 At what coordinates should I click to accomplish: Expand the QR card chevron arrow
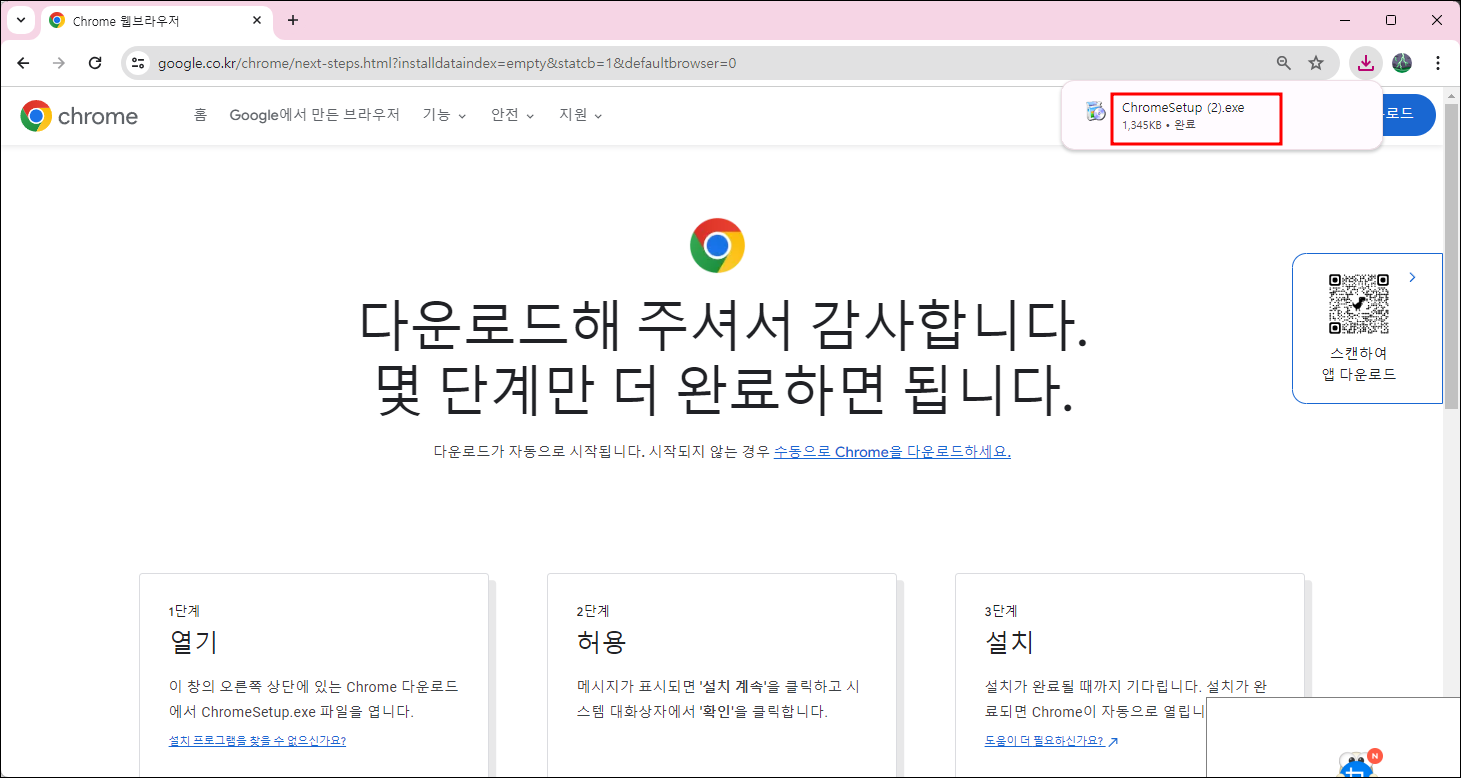1412,277
